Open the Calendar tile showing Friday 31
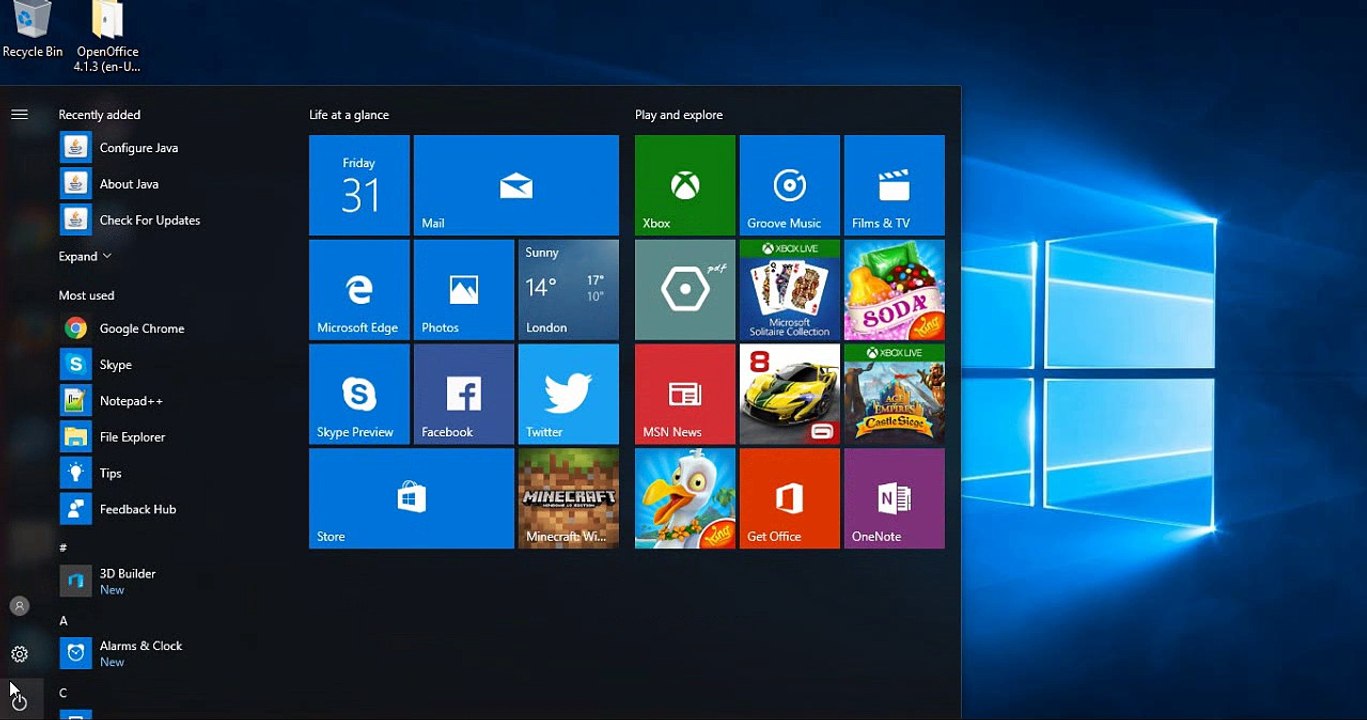Screen dimensions: 1367x720 click(359, 185)
